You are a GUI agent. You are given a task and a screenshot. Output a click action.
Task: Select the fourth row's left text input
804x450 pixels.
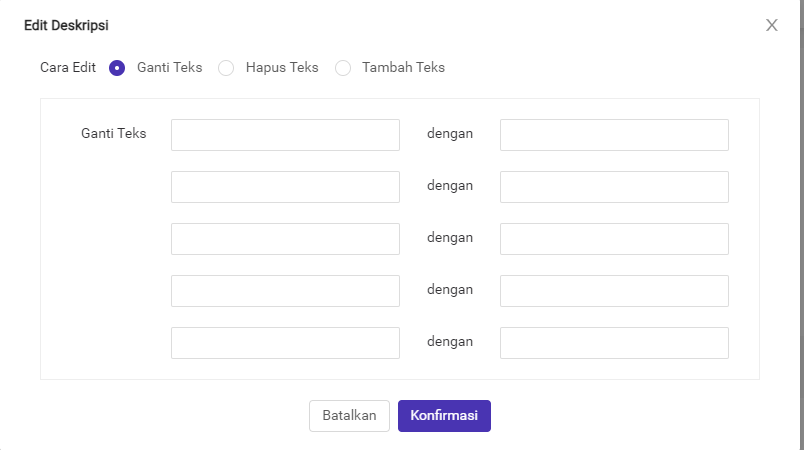click(x=285, y=291)
